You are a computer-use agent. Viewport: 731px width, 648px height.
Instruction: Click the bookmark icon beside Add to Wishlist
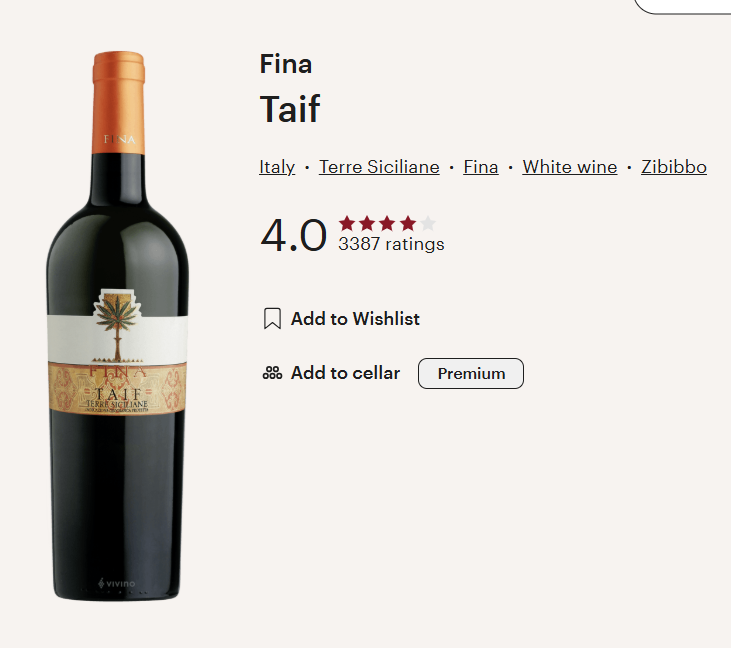click(x=272, y=319)
